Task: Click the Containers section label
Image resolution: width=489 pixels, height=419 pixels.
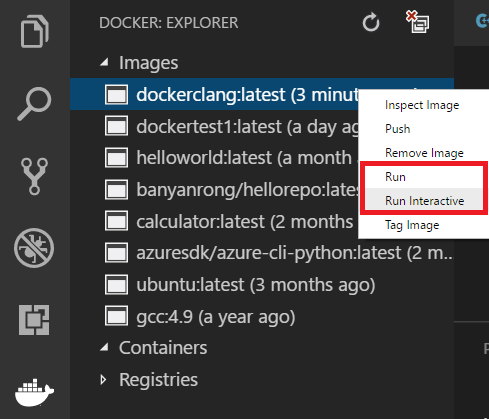Action: 163,348
